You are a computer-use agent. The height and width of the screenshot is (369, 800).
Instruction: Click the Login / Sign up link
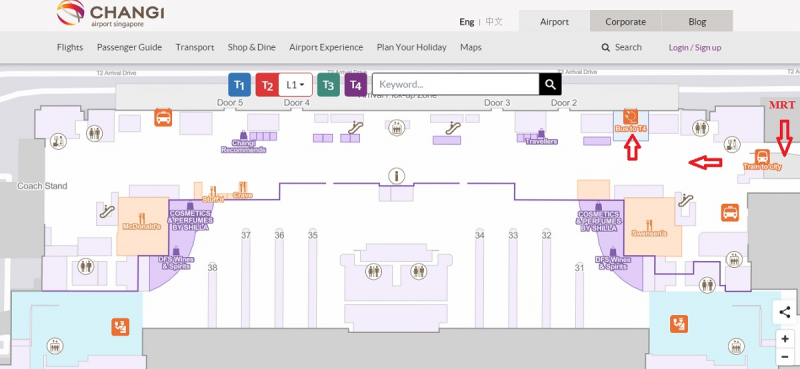(x=695, y=47)
